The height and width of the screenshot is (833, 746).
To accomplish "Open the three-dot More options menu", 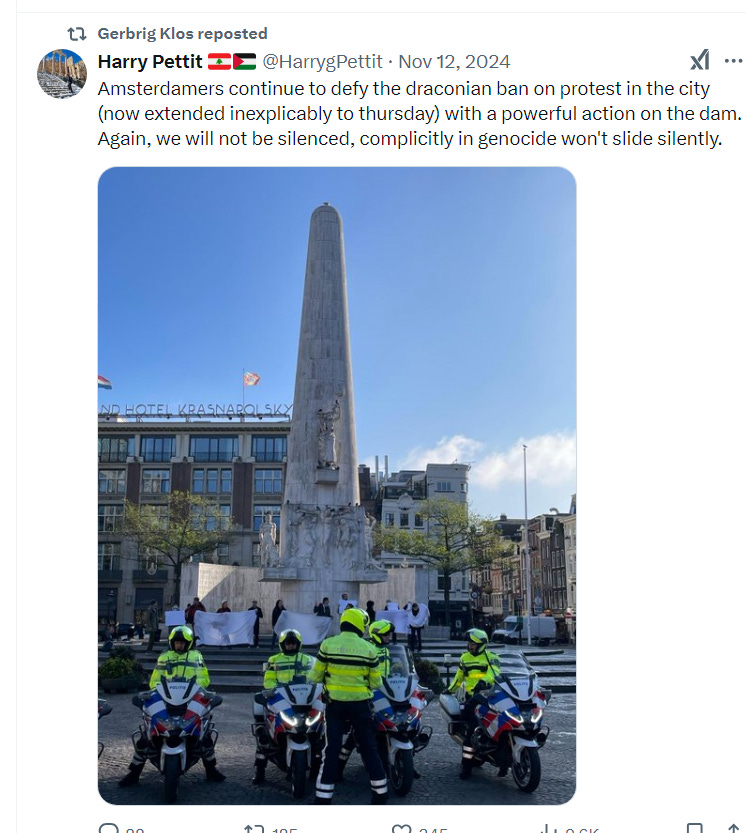I will 733,61.
